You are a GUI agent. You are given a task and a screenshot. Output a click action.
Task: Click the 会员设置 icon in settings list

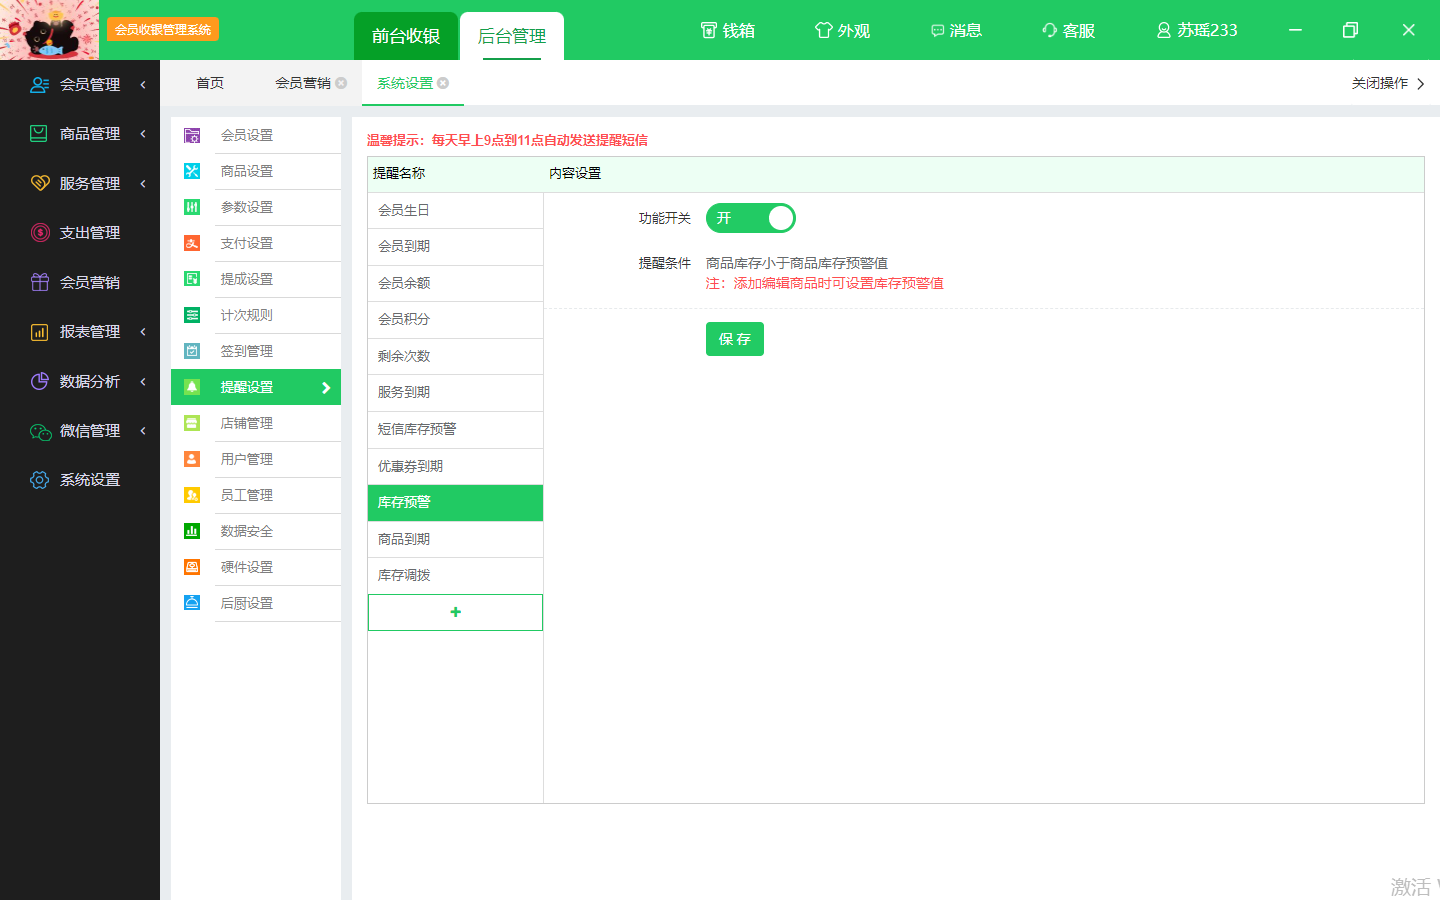[192, 135]
